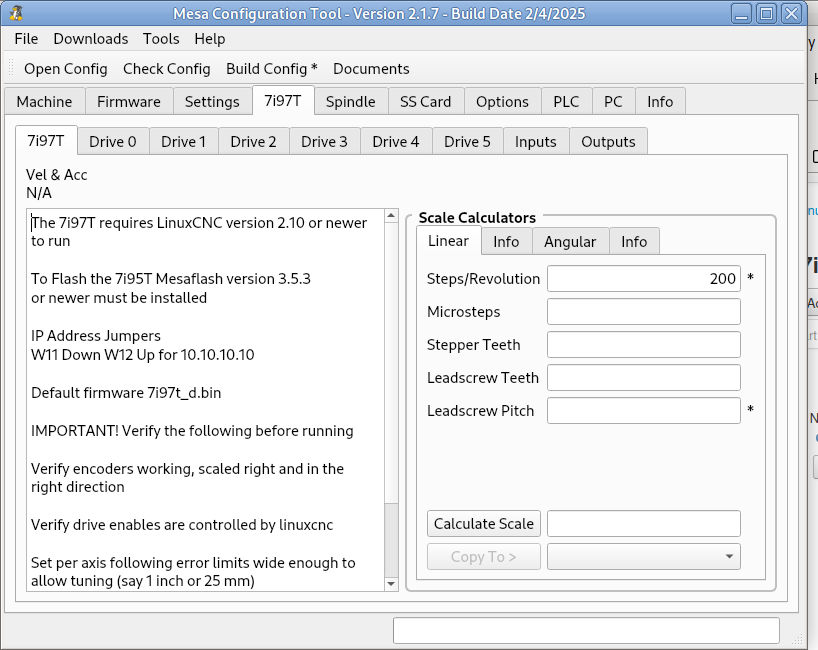Select the top-level 7i97T tab
Screen dimensions: 818x650
coord(283,100)
